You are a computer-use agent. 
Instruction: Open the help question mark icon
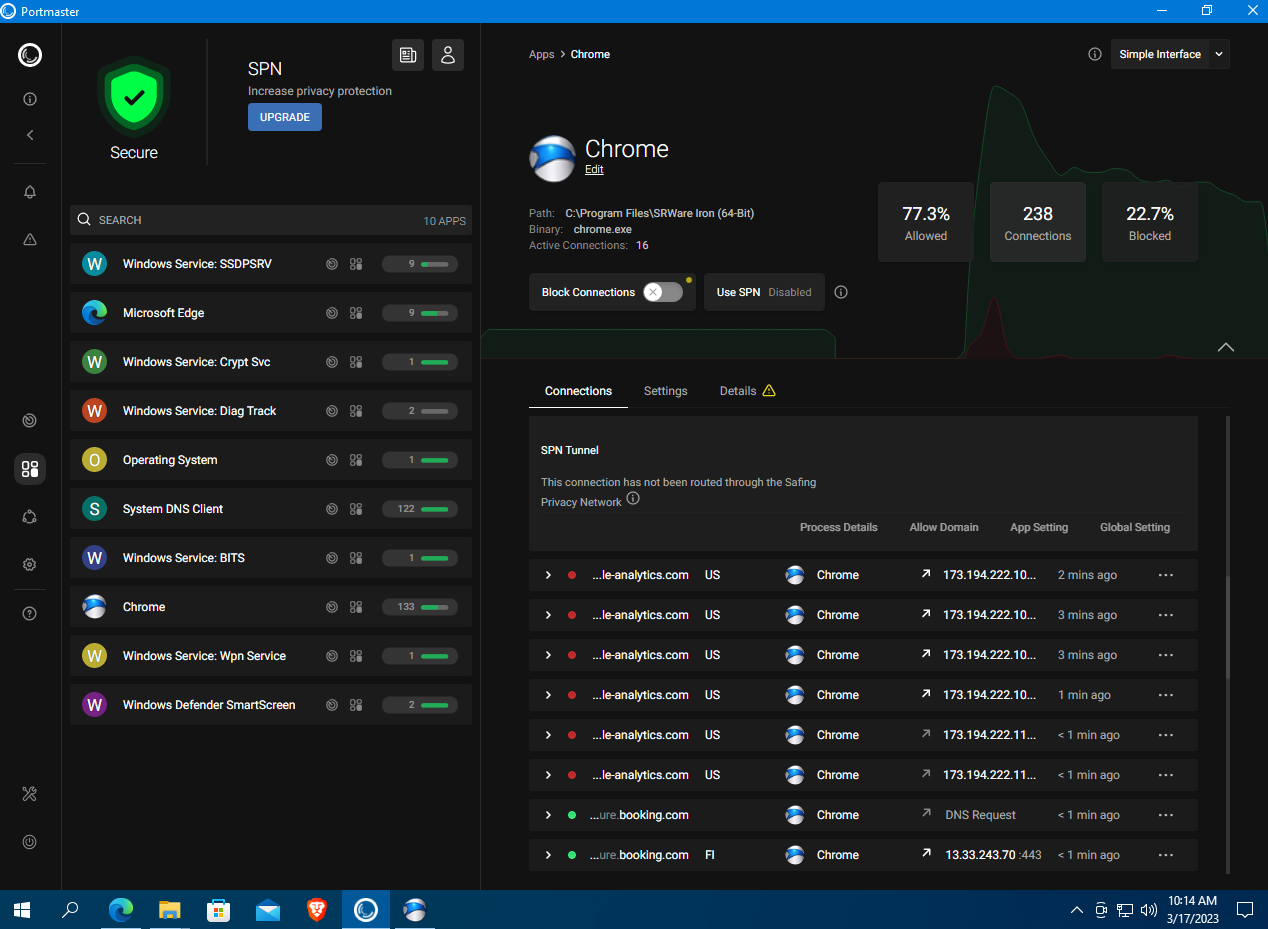[x=30, y=613]
